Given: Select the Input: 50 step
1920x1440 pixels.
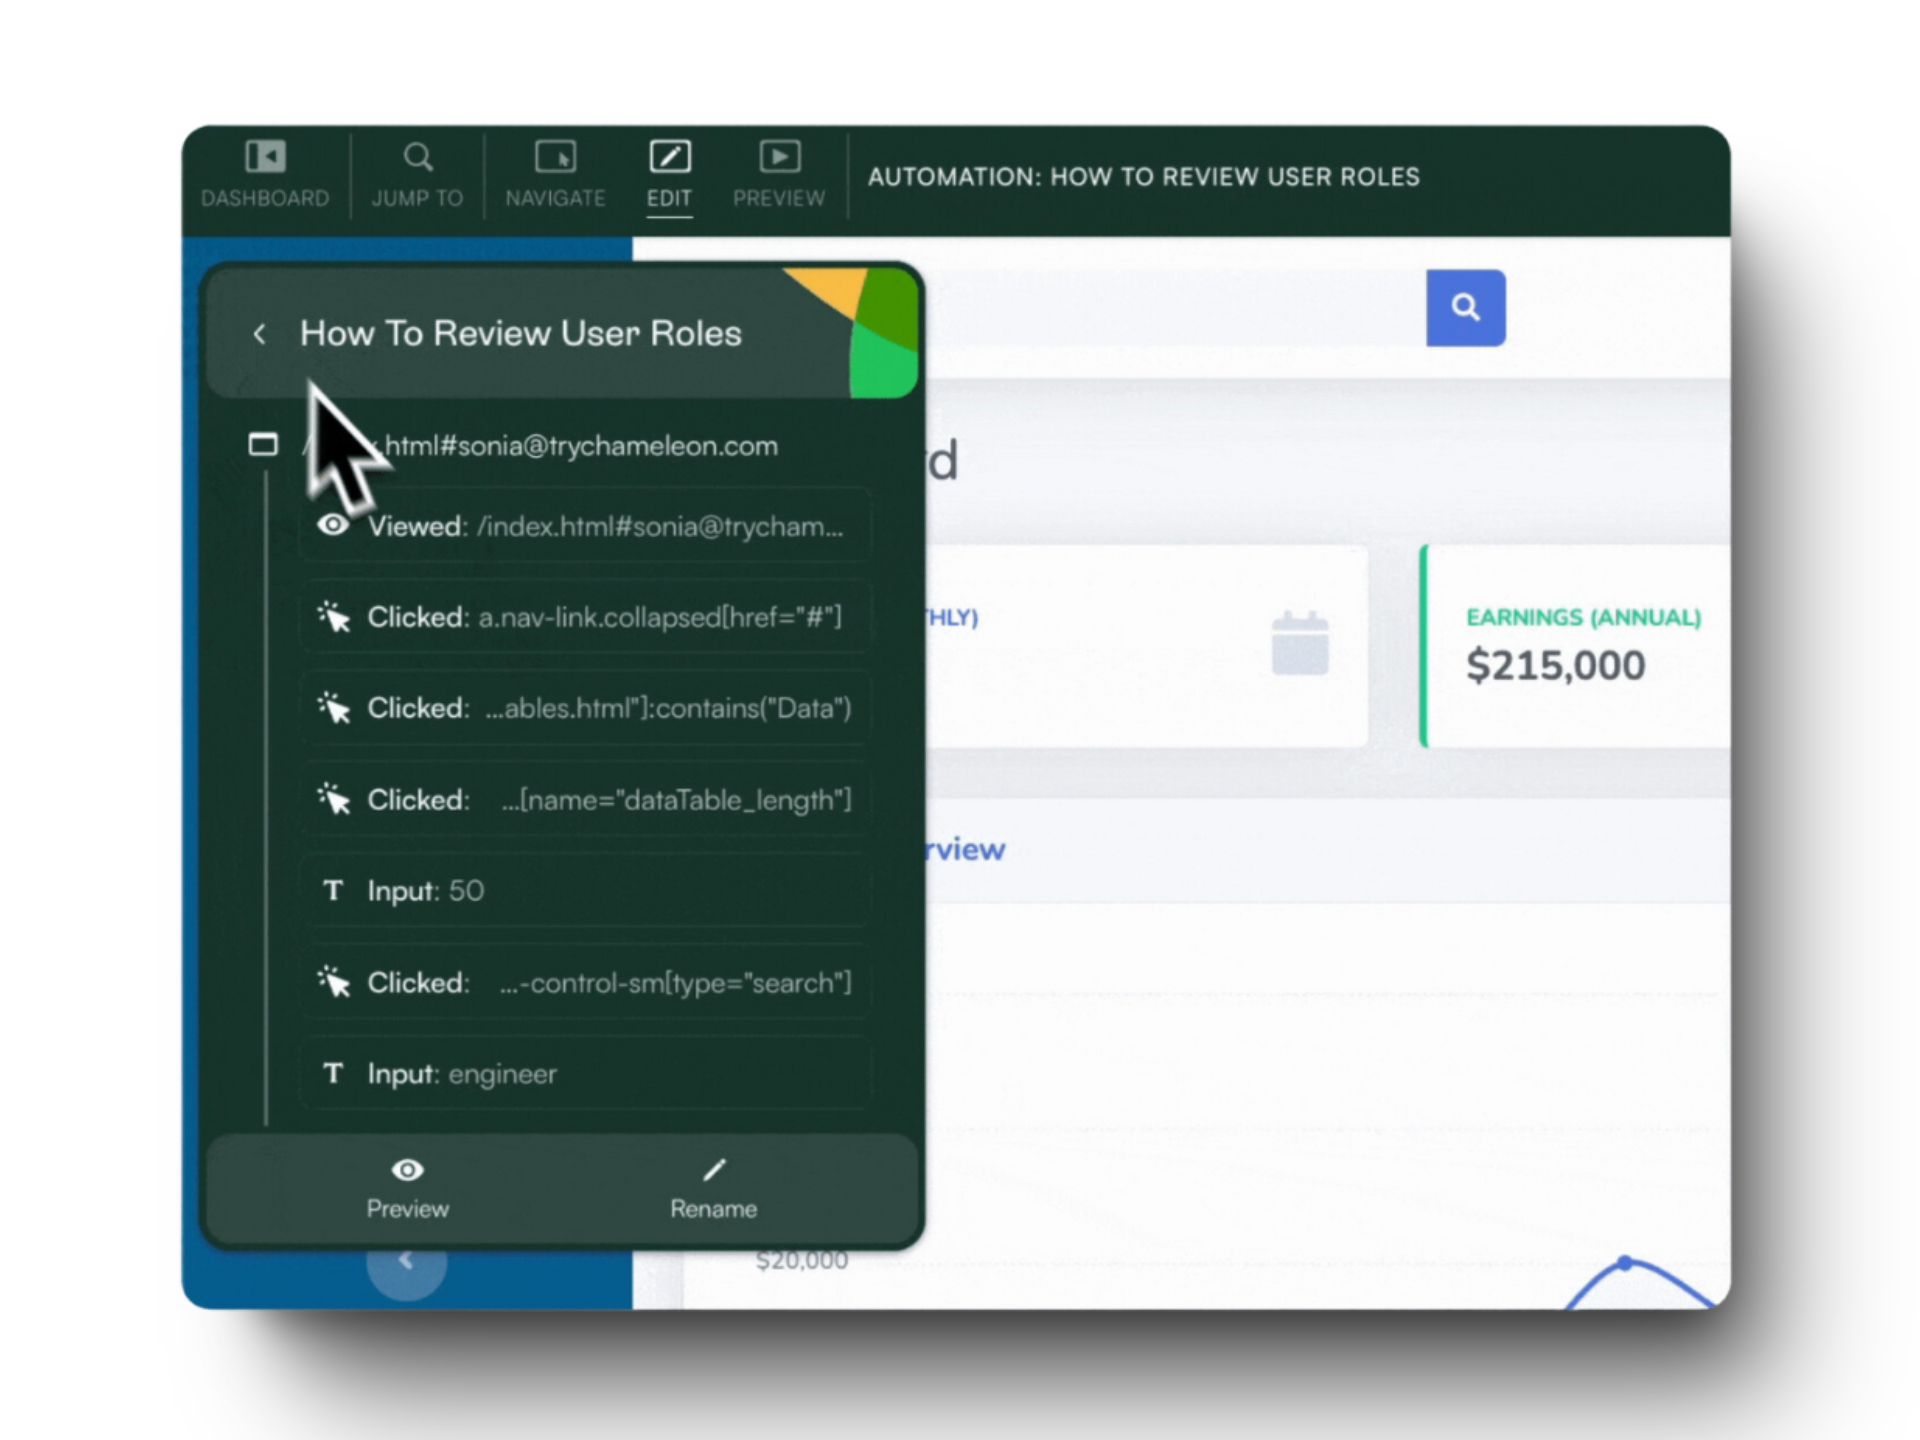Looking at the screenshot, I should point(585,891).
